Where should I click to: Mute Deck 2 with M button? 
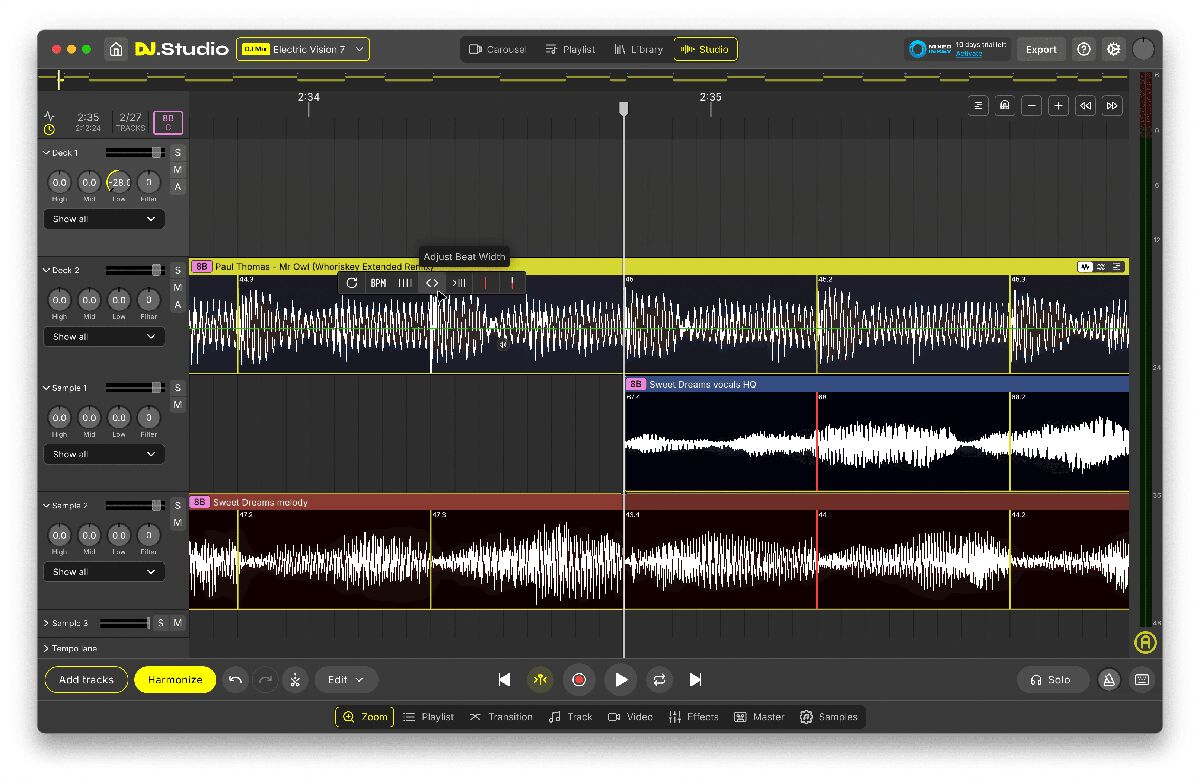coord(177,287)
